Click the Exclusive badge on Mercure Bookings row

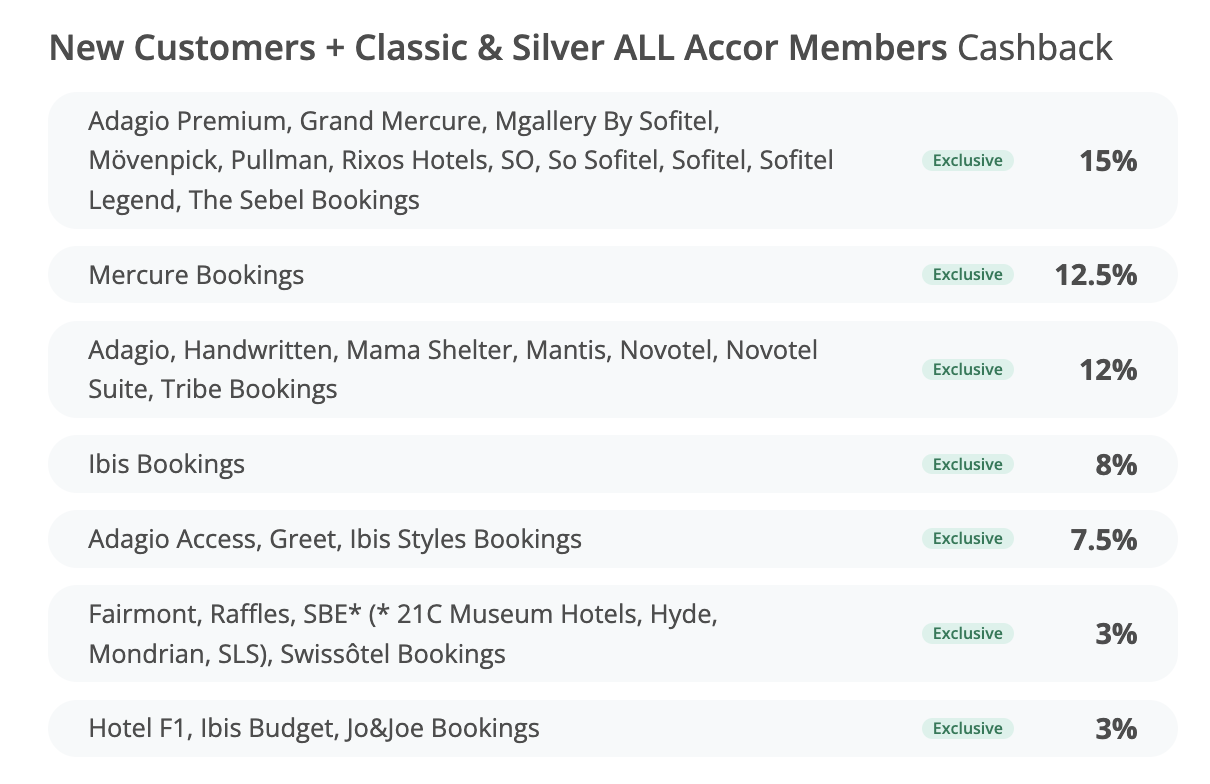[x=967, y=275]
